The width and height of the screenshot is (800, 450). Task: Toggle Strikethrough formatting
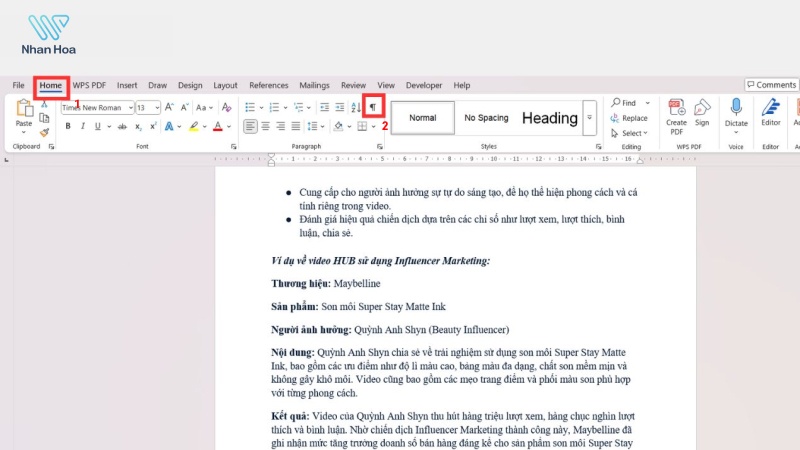coord(122,127)
